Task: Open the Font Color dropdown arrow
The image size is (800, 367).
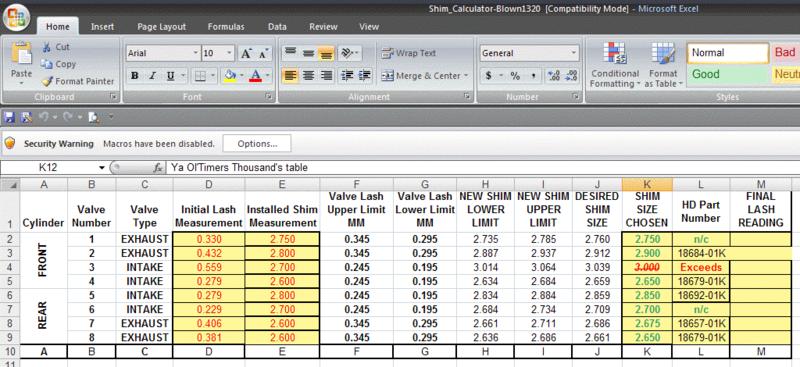Action: point(267,76)
